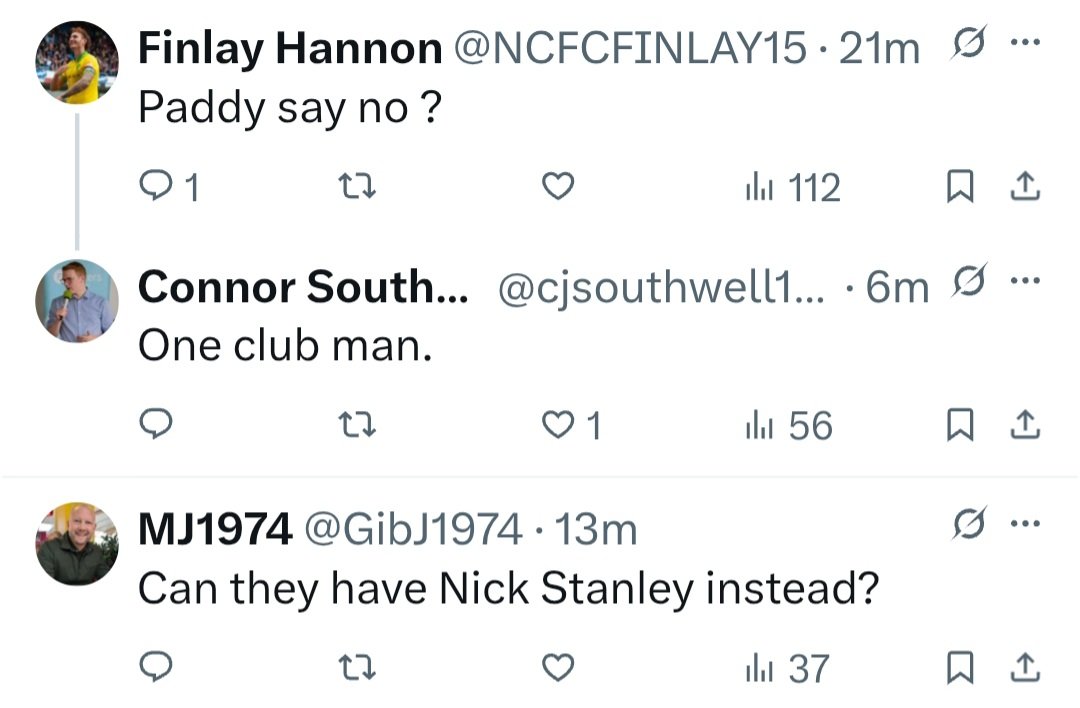Share Connor Southwell's tweet
The width and height of the screenshot is (1080, 708).
point(1027,426)
